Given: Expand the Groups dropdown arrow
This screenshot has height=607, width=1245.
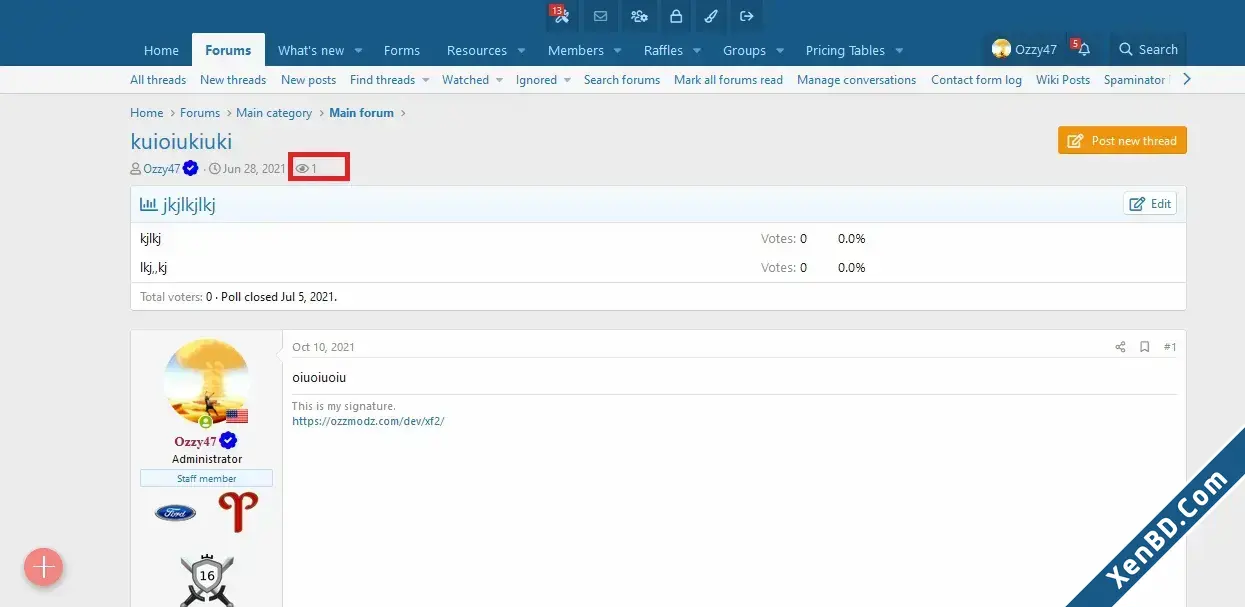Looking at the screenshot, I should point(780,50).
